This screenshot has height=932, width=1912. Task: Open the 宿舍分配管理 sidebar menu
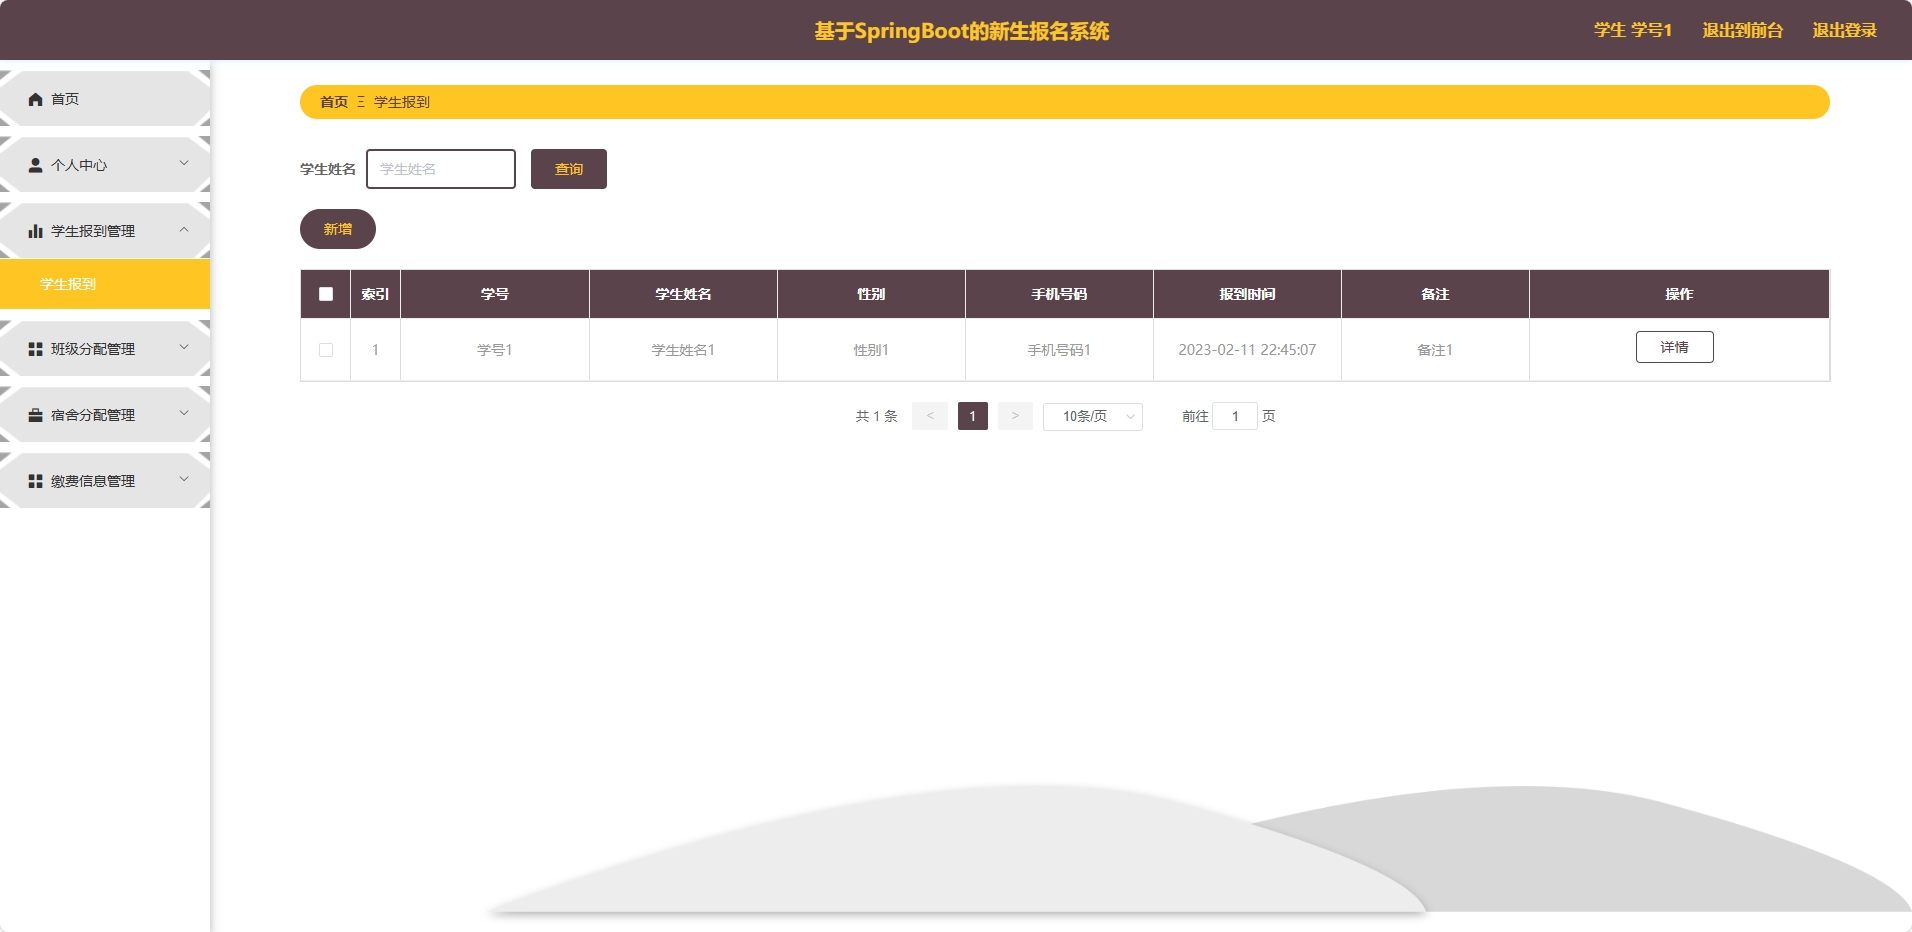pos(105,415)
